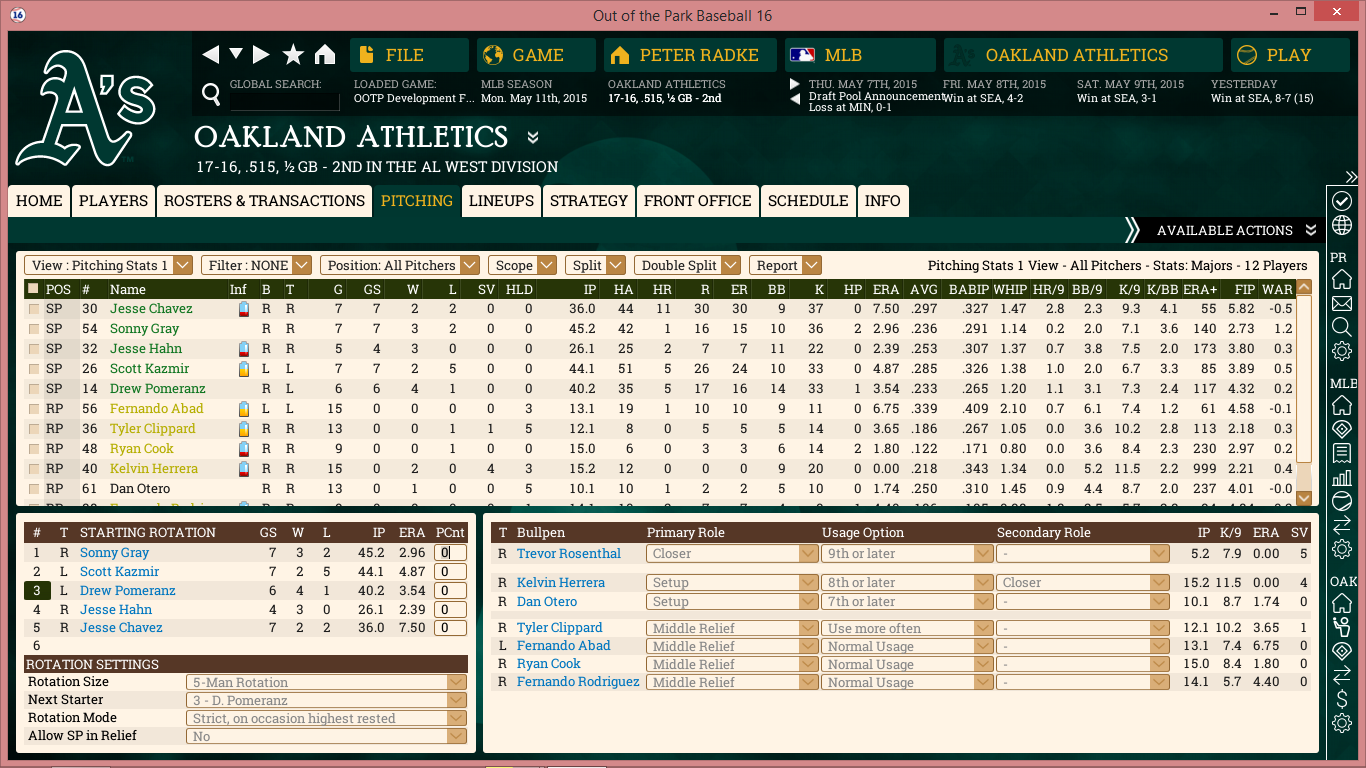Click the star bookmarks icon
Screen dimensions: 1366x768
[x=293, y=55]
